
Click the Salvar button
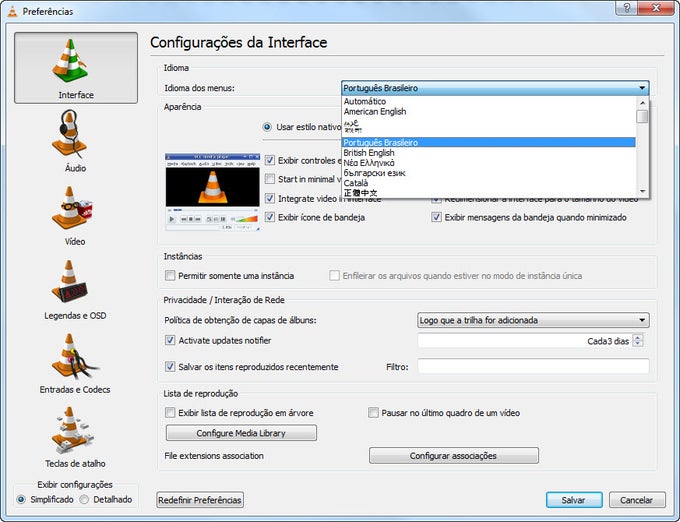pos(573,500)
